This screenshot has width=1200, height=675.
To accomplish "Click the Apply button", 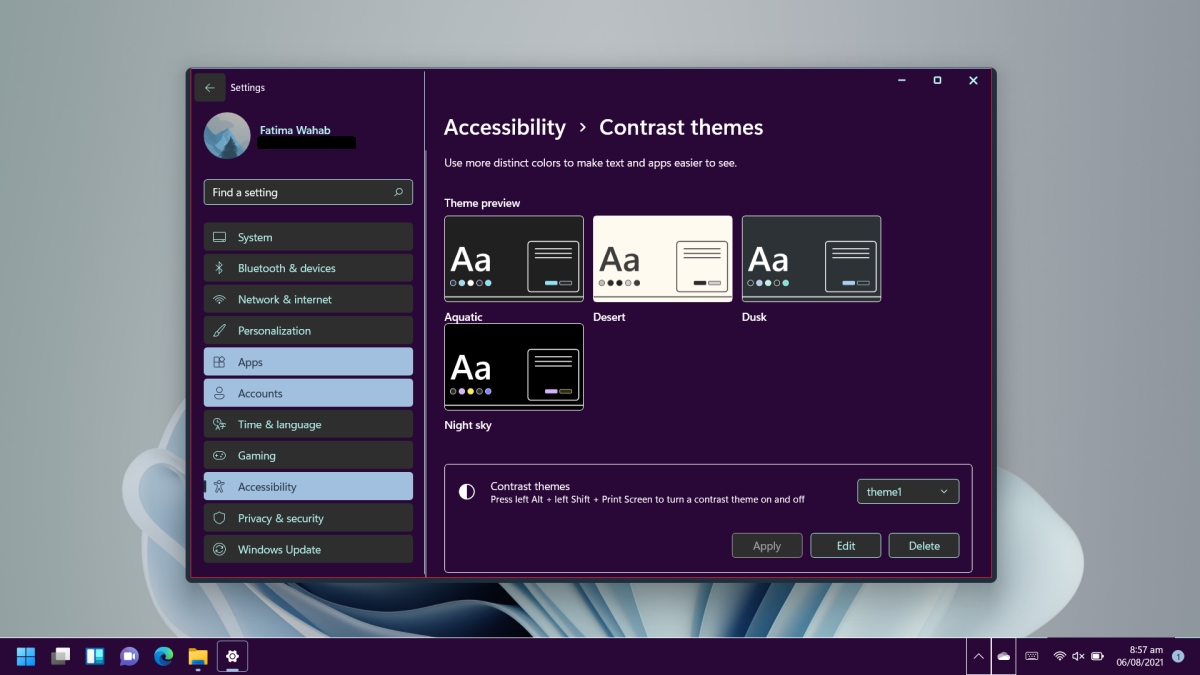I will coord(767,545).
